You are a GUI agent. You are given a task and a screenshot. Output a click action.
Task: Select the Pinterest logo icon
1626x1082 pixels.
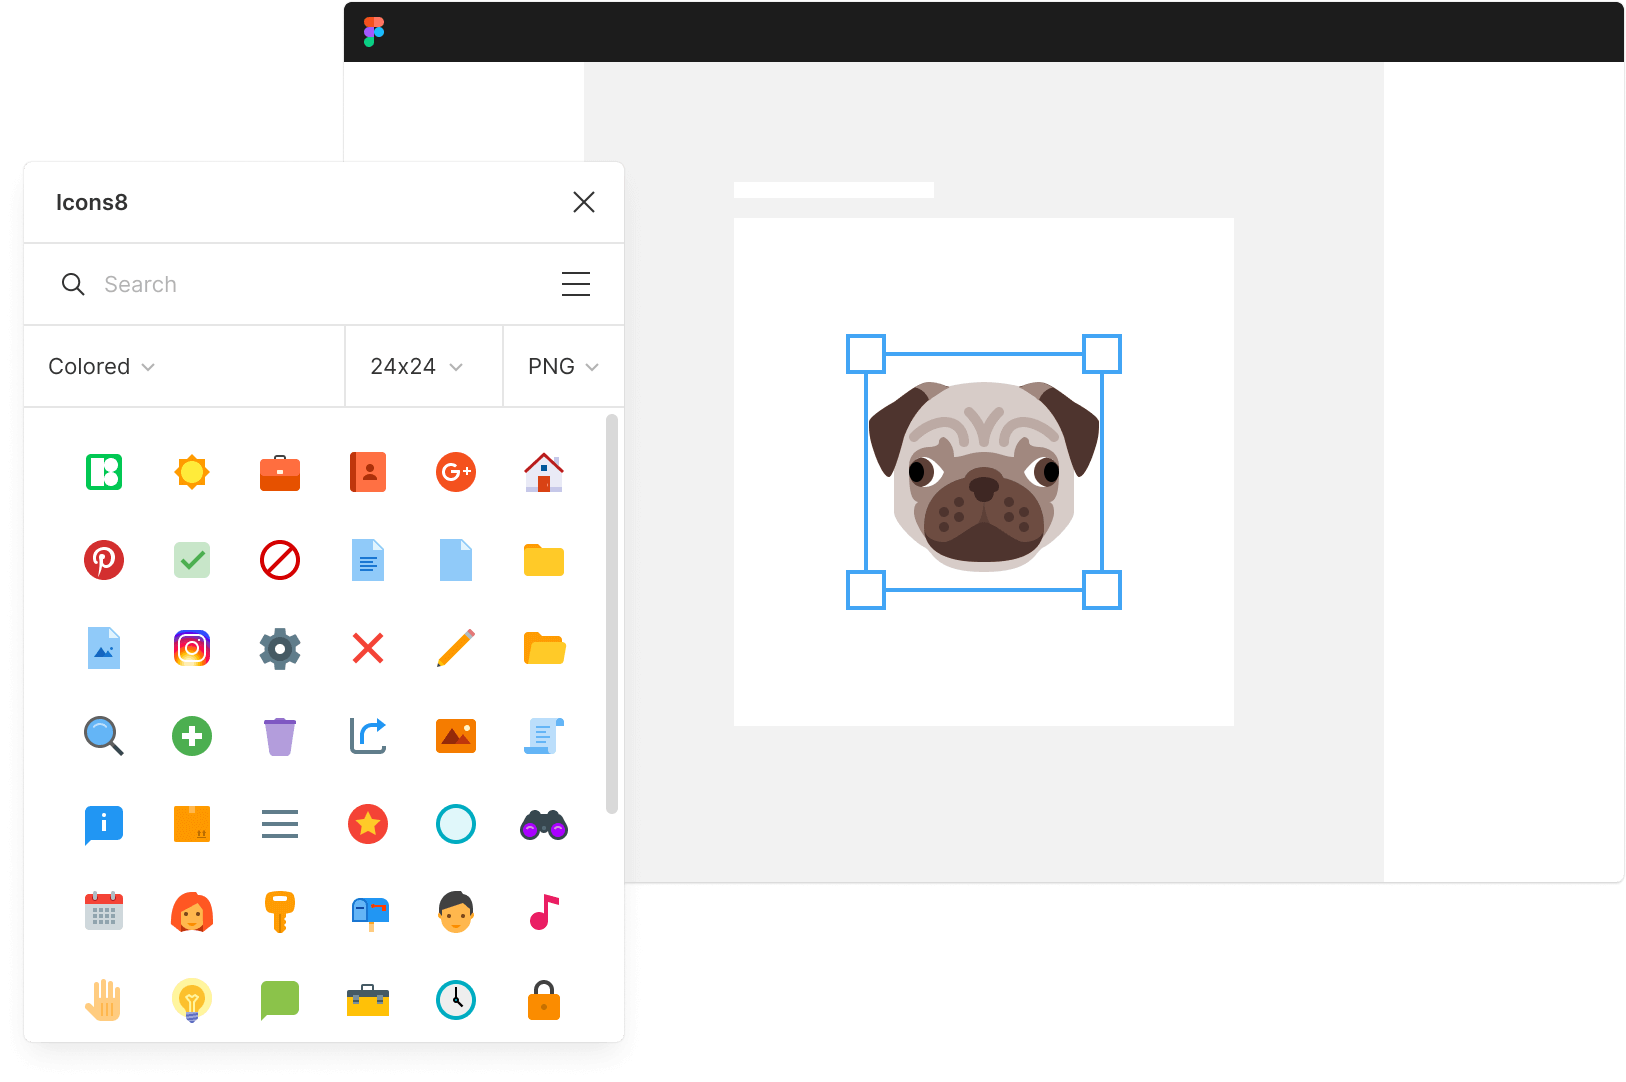click(104, 560)
